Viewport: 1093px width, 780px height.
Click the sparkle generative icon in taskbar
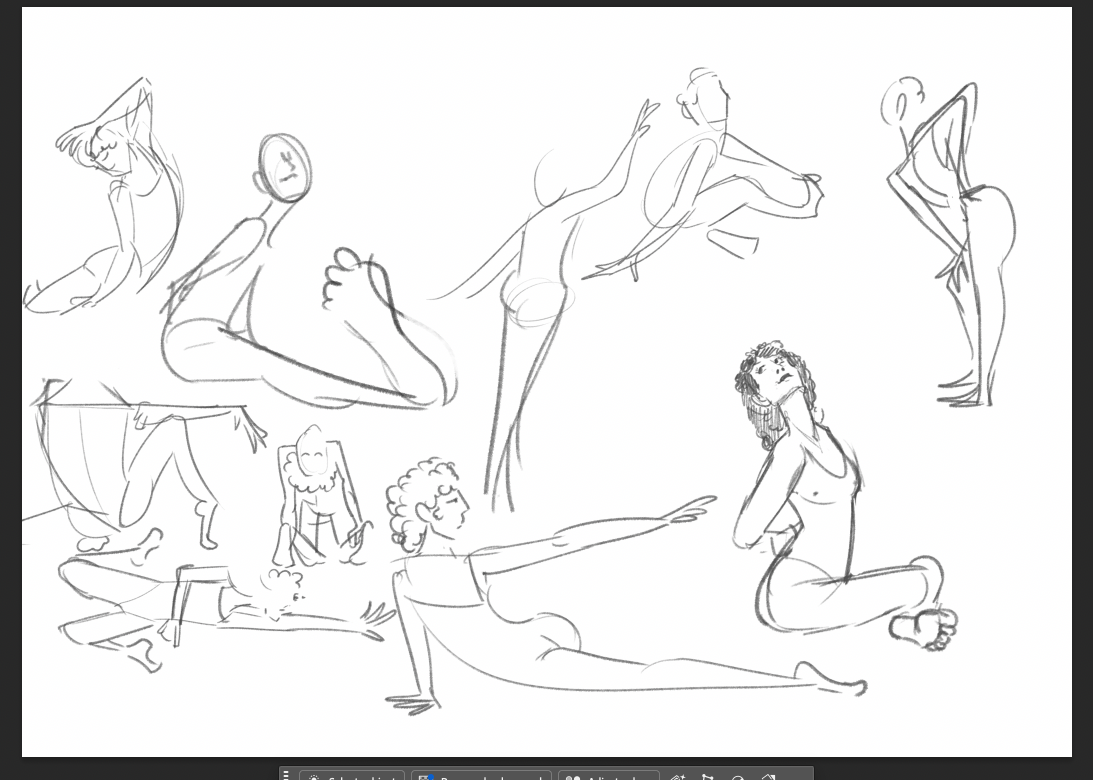pyautogui.click(x=677, y=777)
